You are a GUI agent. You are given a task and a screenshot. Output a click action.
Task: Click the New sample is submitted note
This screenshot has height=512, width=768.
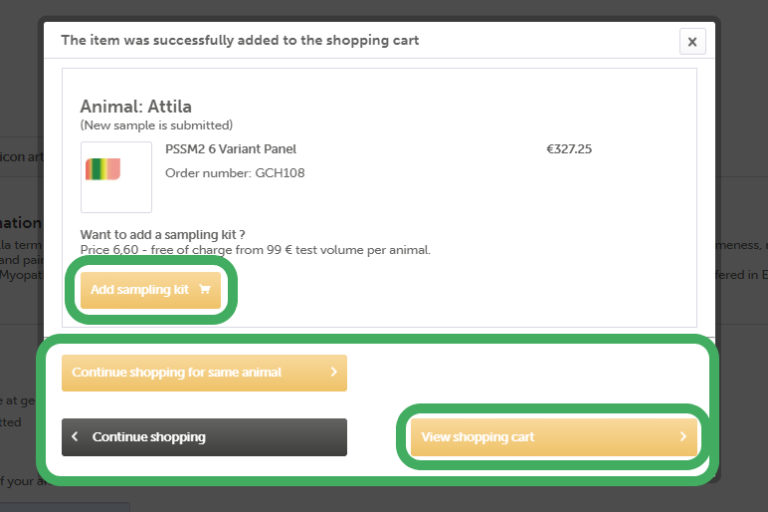(x=156, y=125)
